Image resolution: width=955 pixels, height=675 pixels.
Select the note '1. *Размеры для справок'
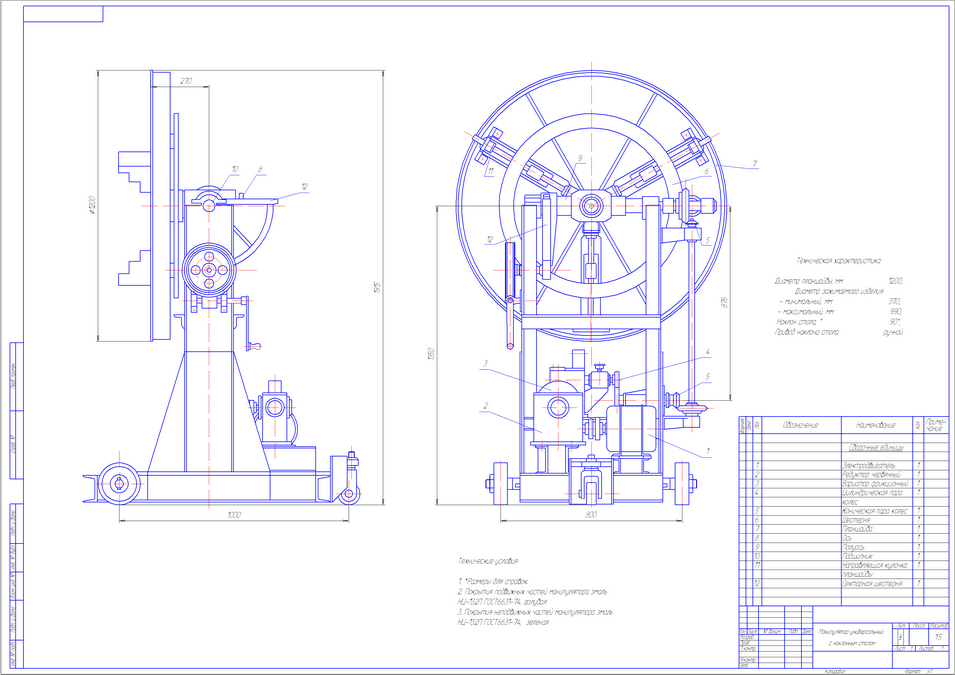(493, 581)
